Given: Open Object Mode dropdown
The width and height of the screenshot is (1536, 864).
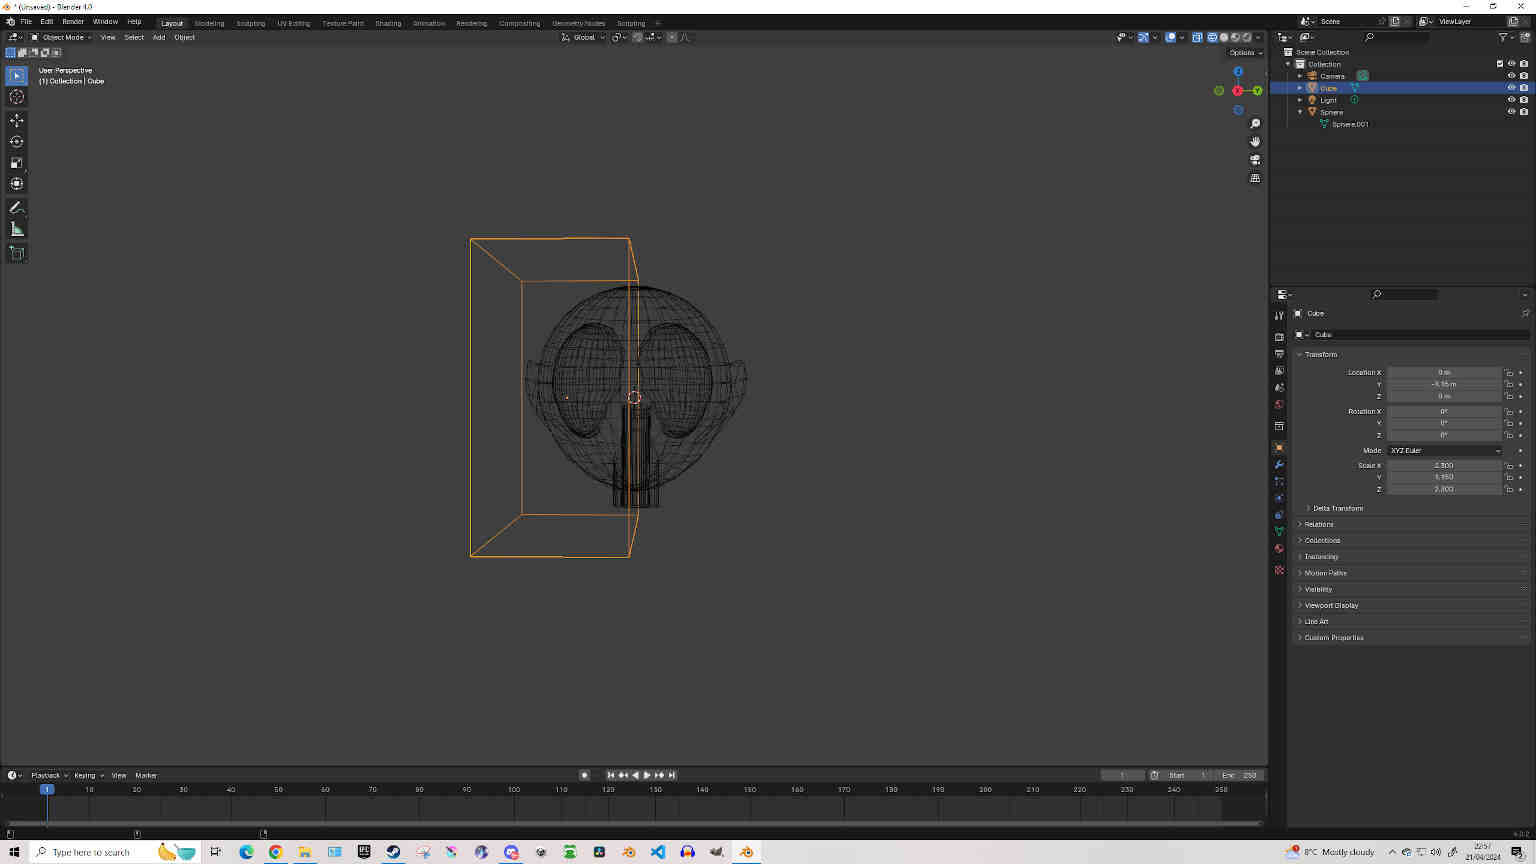Looking at the screenshot, I should coord(61,37).
